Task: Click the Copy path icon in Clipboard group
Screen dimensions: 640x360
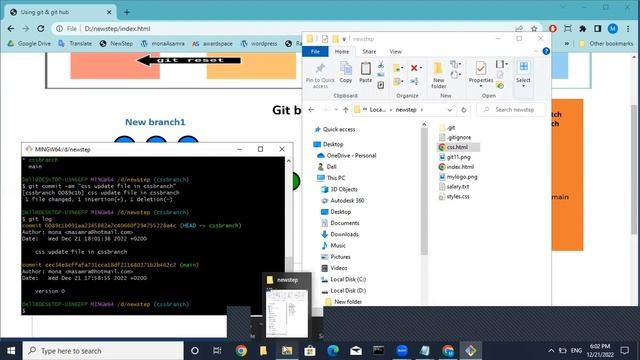Action: [381, 75]
